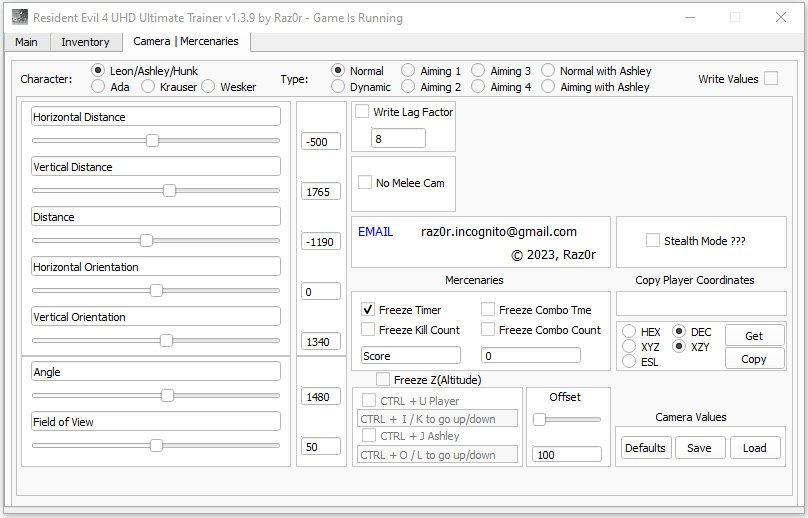Screen dimensions: 808x518
Task: Click the Score label field
Action: pyautogui.click(x=411, y=356)
